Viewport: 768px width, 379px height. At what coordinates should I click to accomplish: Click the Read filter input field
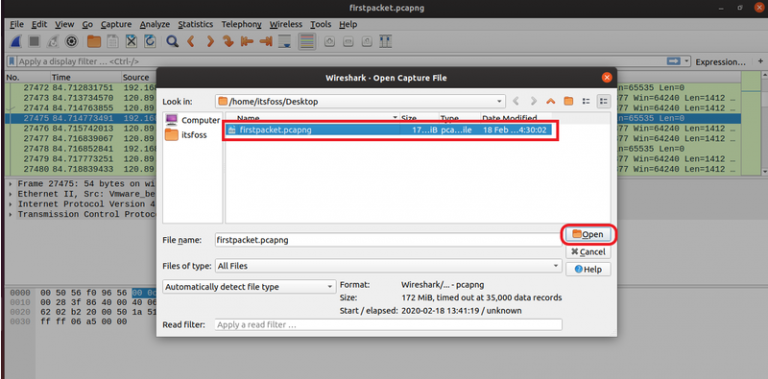point(388,325)
